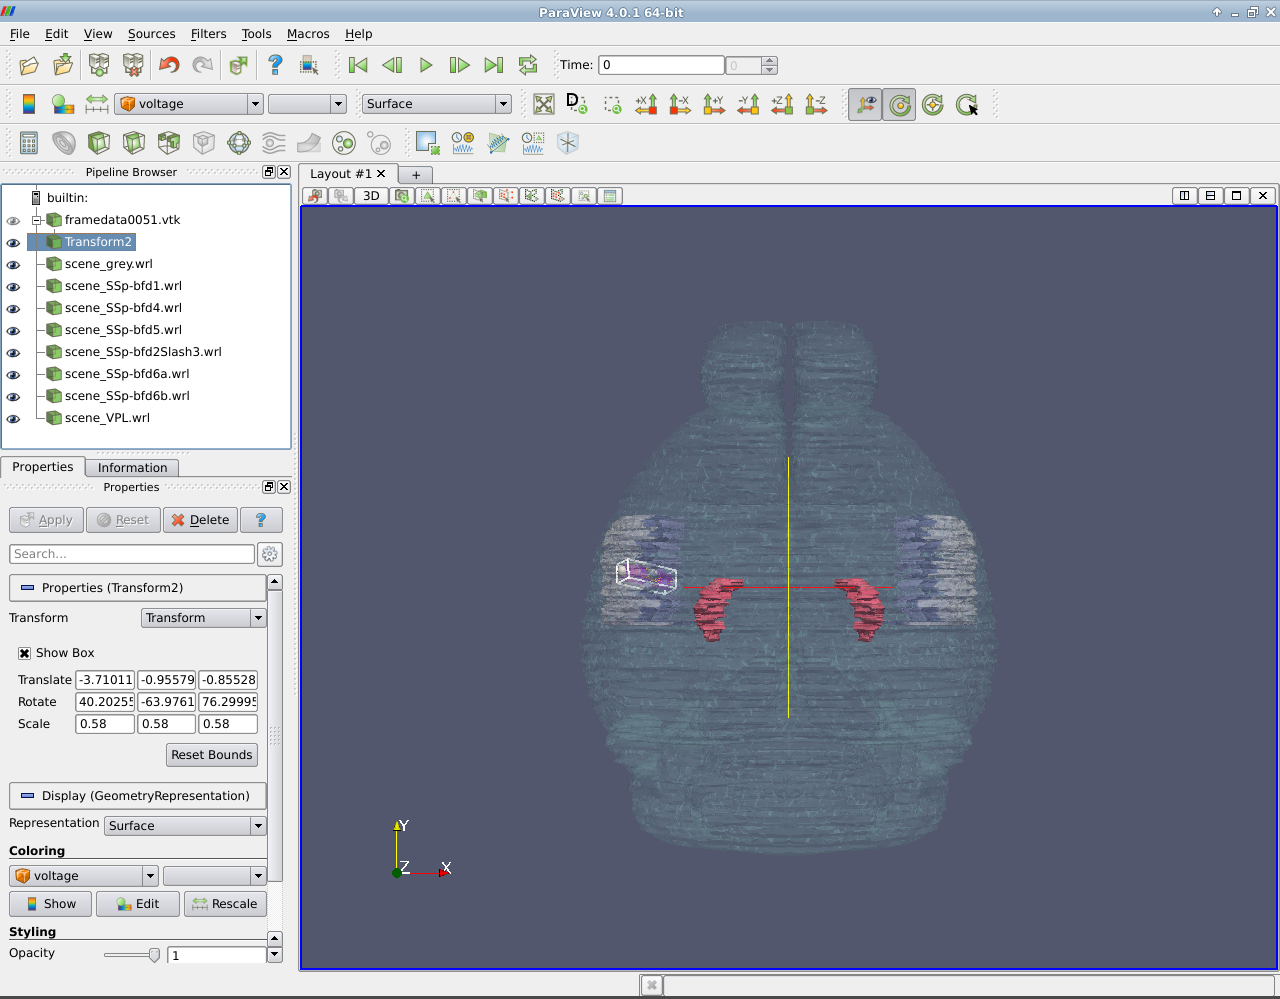
Task: Toggle visibility of scene_VPL.wrl
Action: [13, 419]
